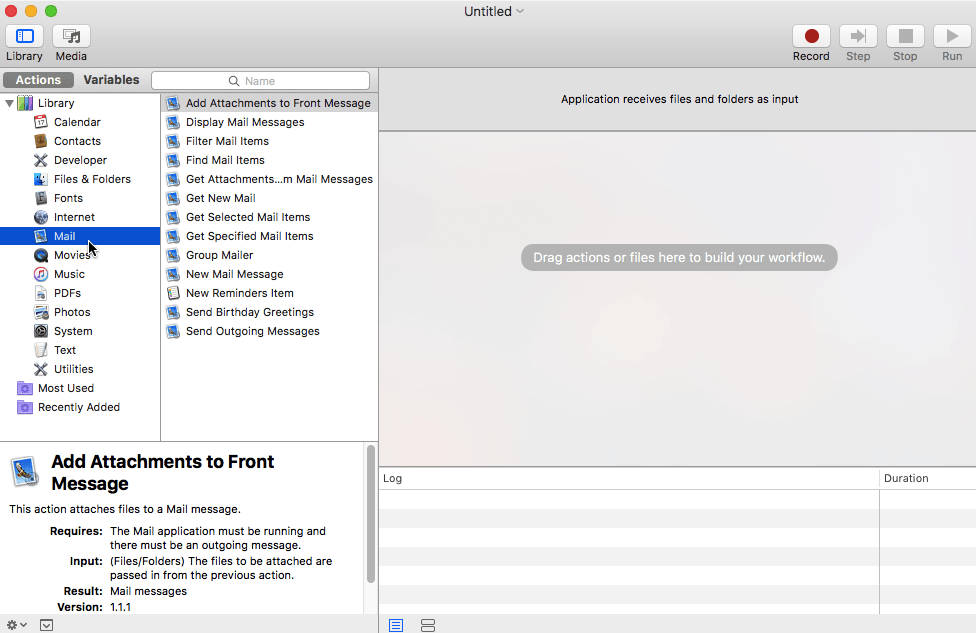Image resolution: width=976 pixels, height=633 pixels.
Task: Click the Name search field
Action: (260, 81)
